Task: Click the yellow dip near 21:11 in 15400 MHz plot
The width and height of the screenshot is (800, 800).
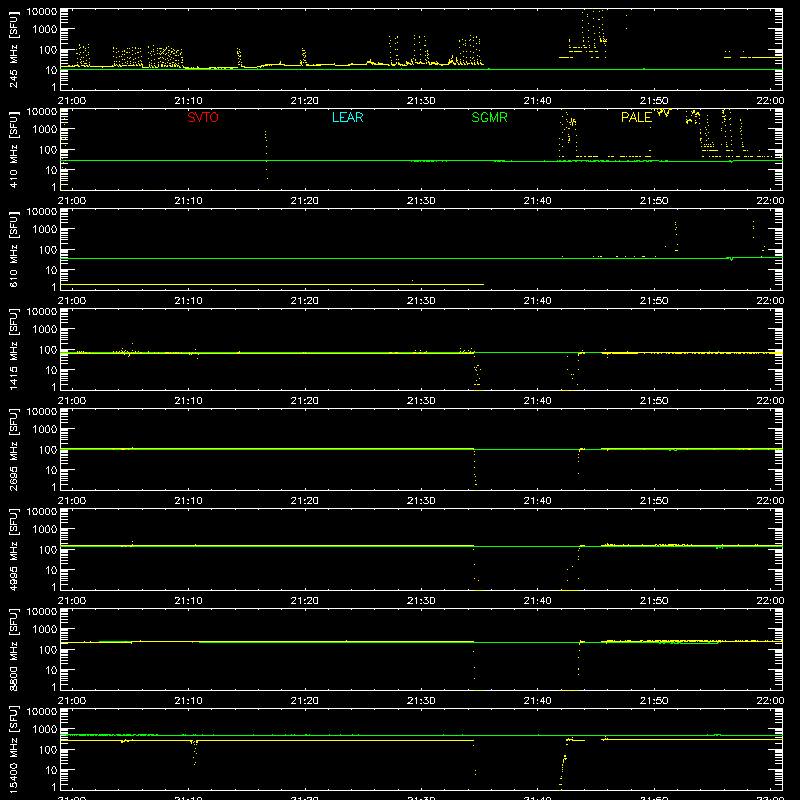Action: click(x=194, y=753)
